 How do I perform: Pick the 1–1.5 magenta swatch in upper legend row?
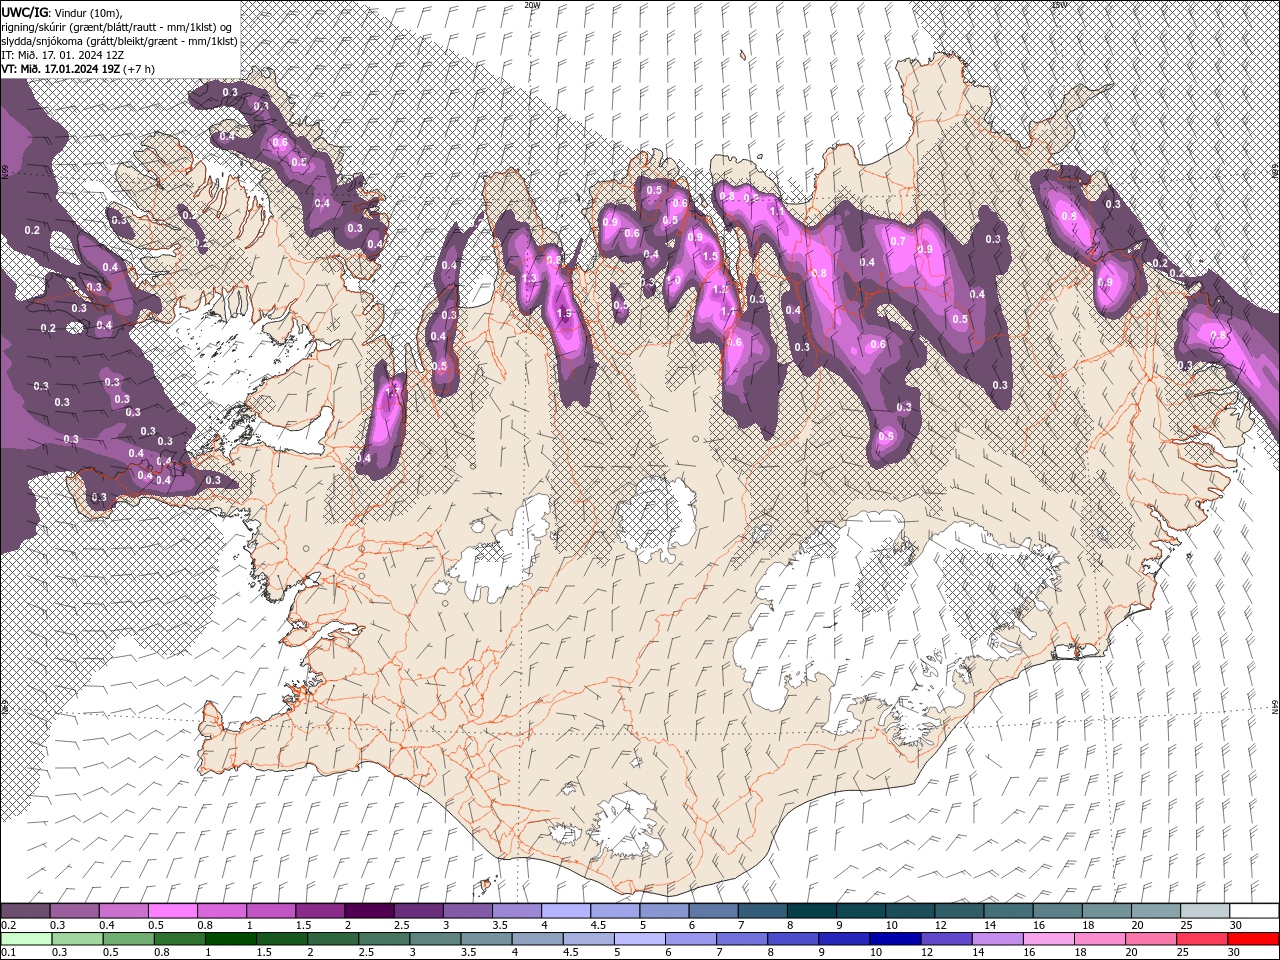point(271,911)
